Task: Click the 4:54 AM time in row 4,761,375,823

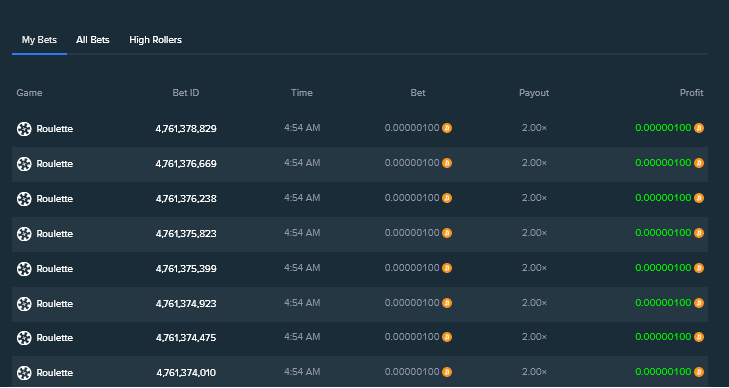Action: (x=302, y=233)
